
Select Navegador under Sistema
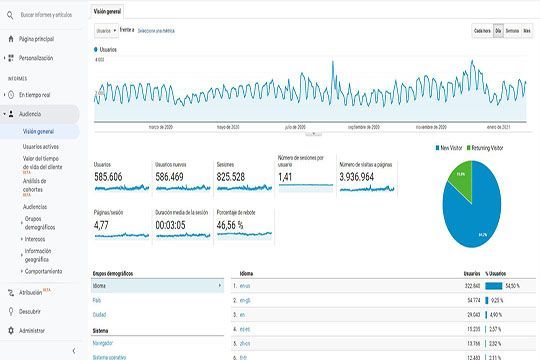point(103,343)
